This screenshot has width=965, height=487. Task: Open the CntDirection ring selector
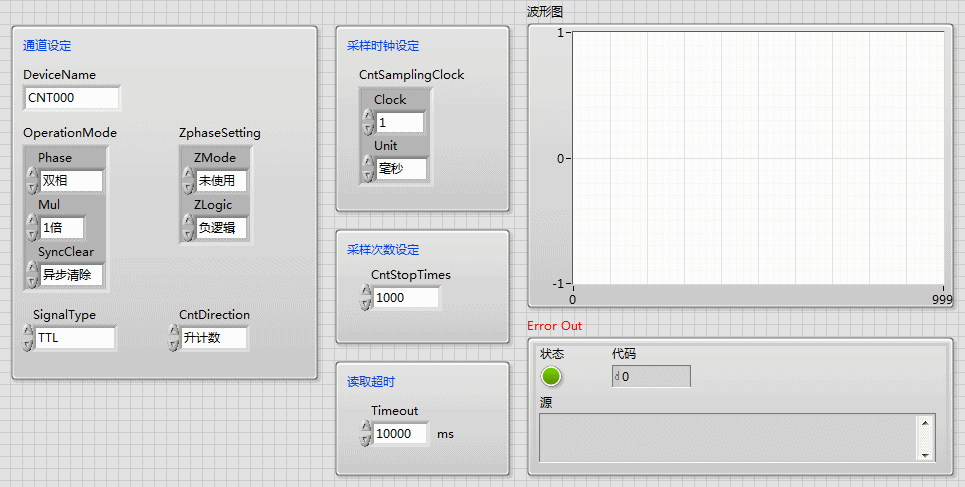[213, 338]
